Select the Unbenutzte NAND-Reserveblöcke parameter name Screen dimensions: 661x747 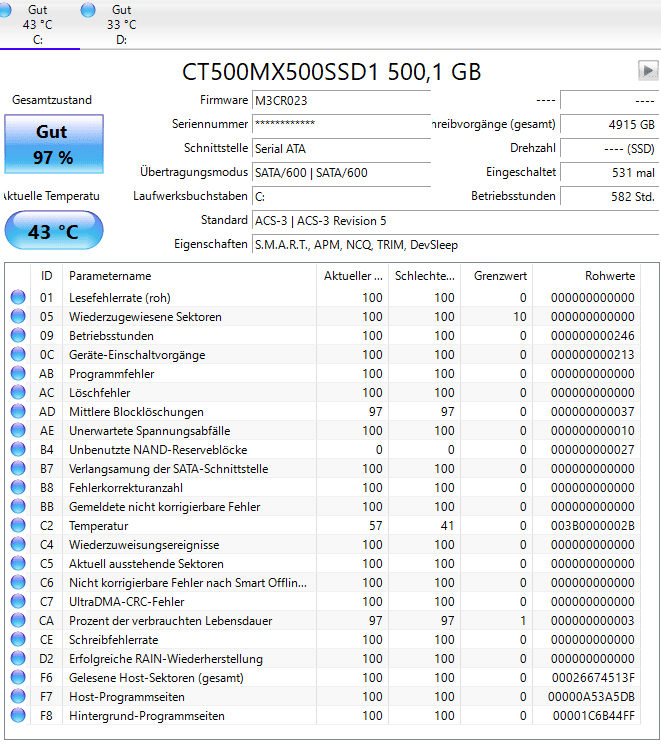158,450
